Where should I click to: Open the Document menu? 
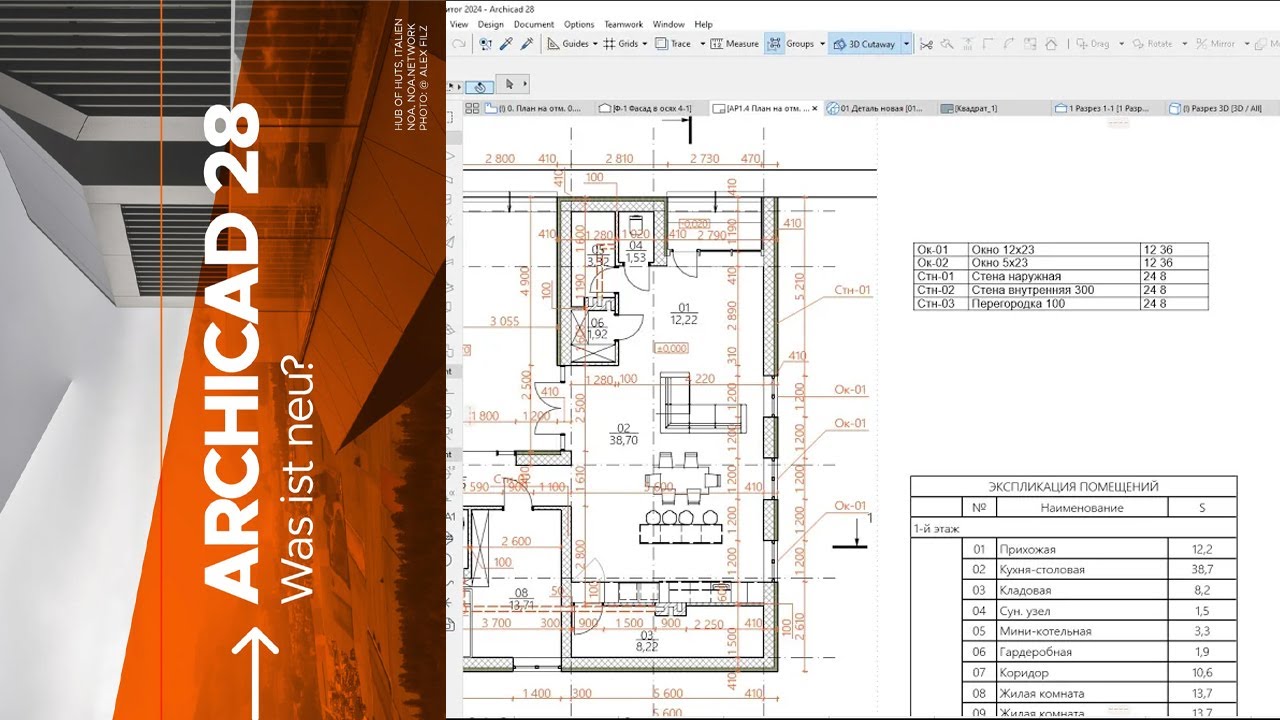pos(534,24)
